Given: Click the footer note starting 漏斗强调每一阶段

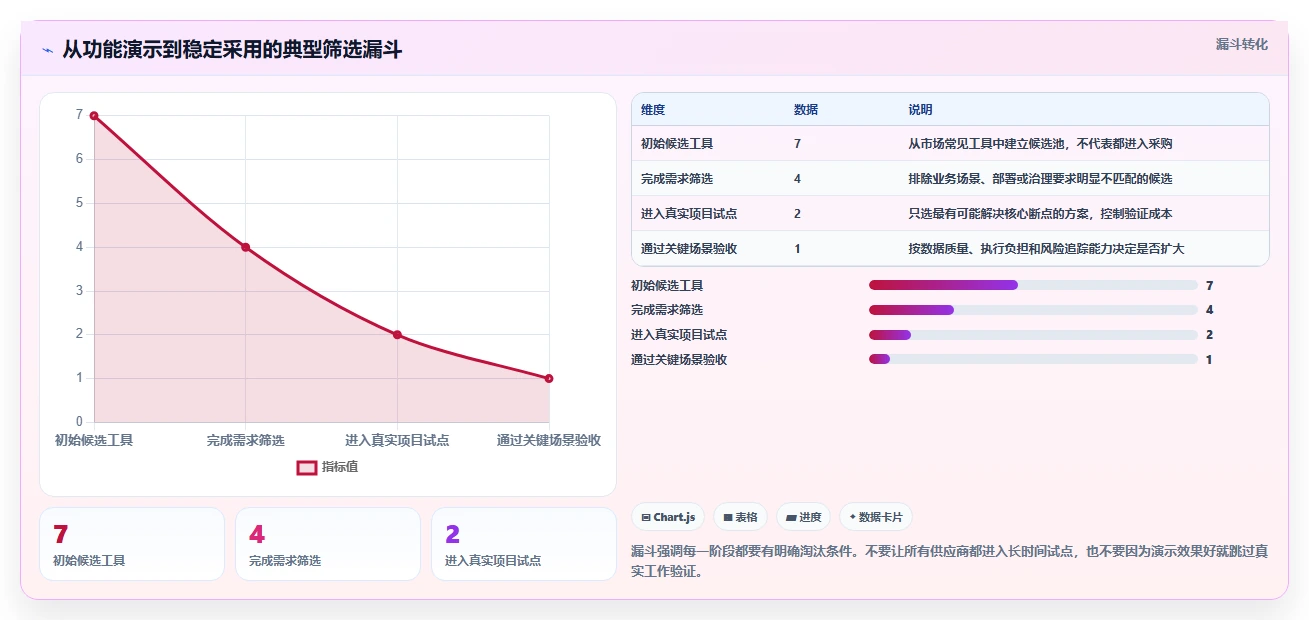Looking at the screenshot, I should click(950, 561).
